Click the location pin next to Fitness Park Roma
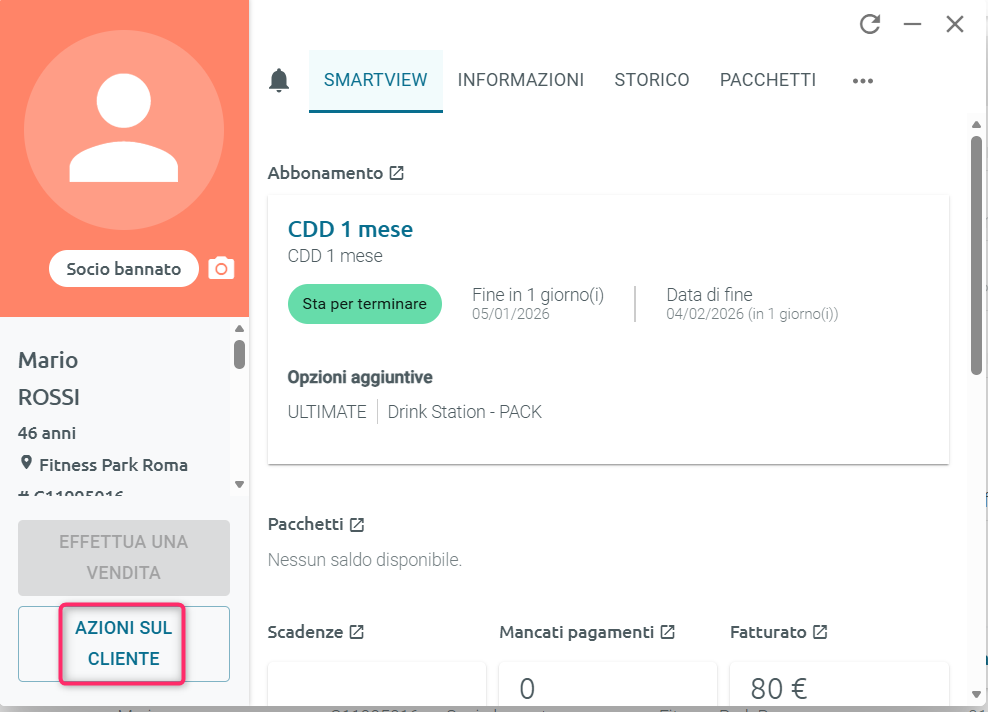988x712 pixels. click(x=26, y=463)
